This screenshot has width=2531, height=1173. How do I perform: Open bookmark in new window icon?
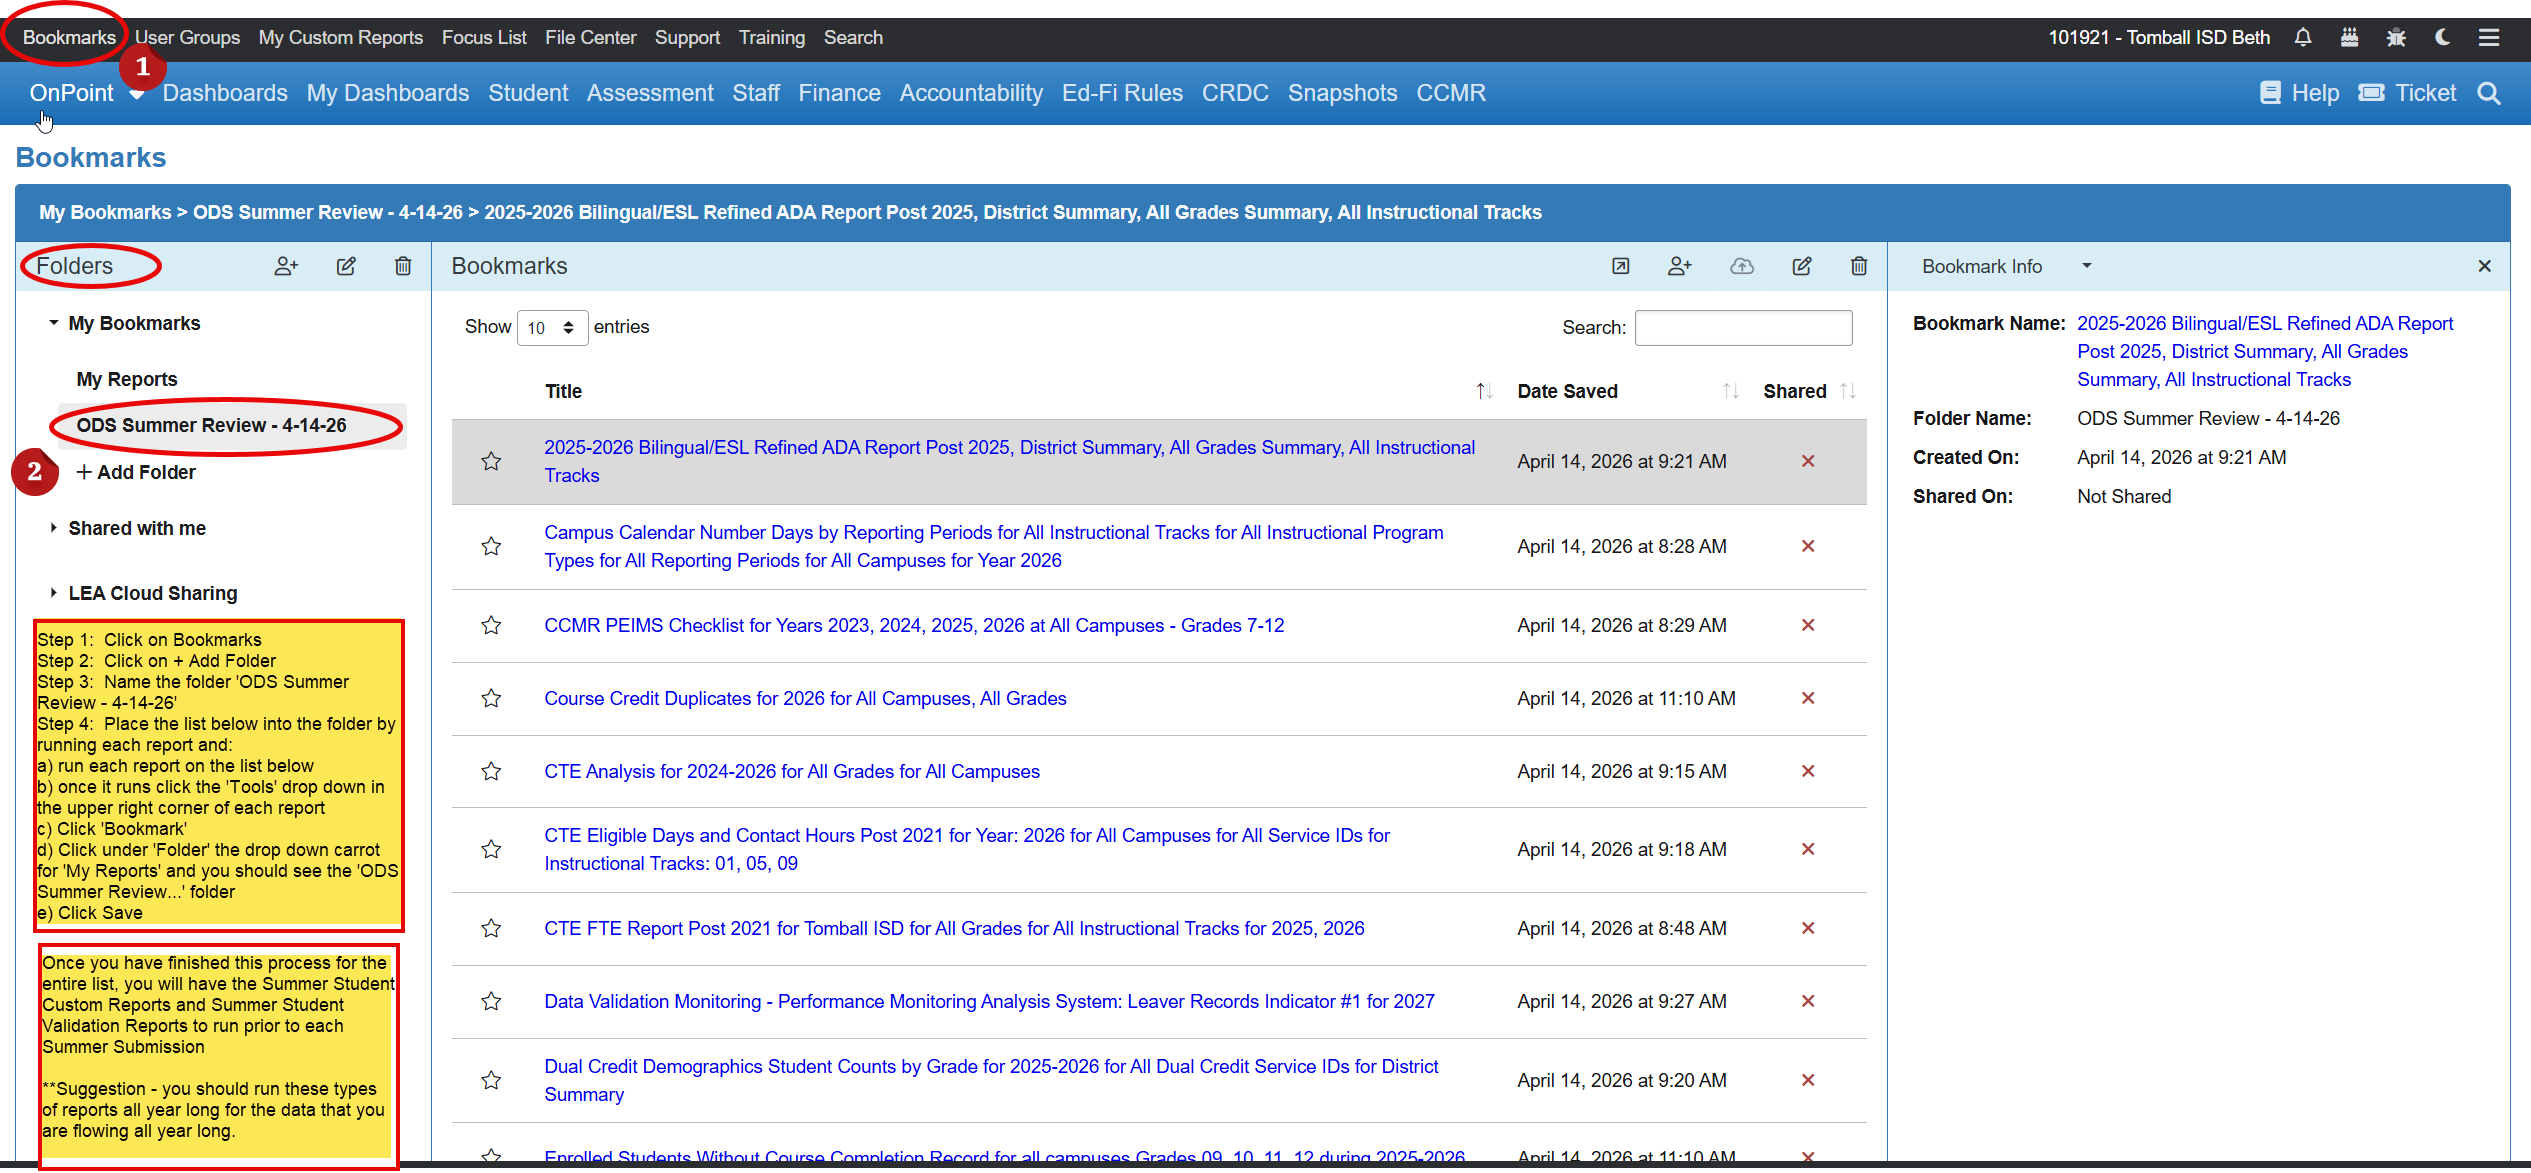coord(1621,266)
